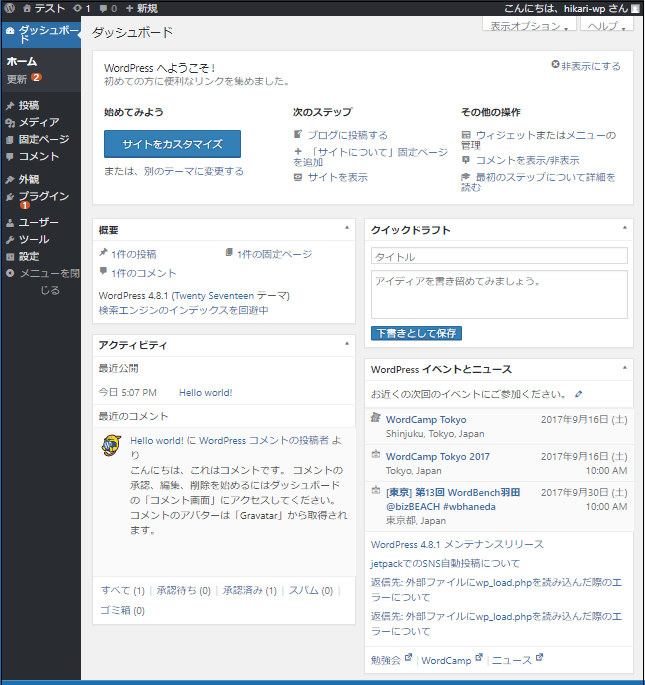Click the プラグイン plug icon

click(10, 197)
